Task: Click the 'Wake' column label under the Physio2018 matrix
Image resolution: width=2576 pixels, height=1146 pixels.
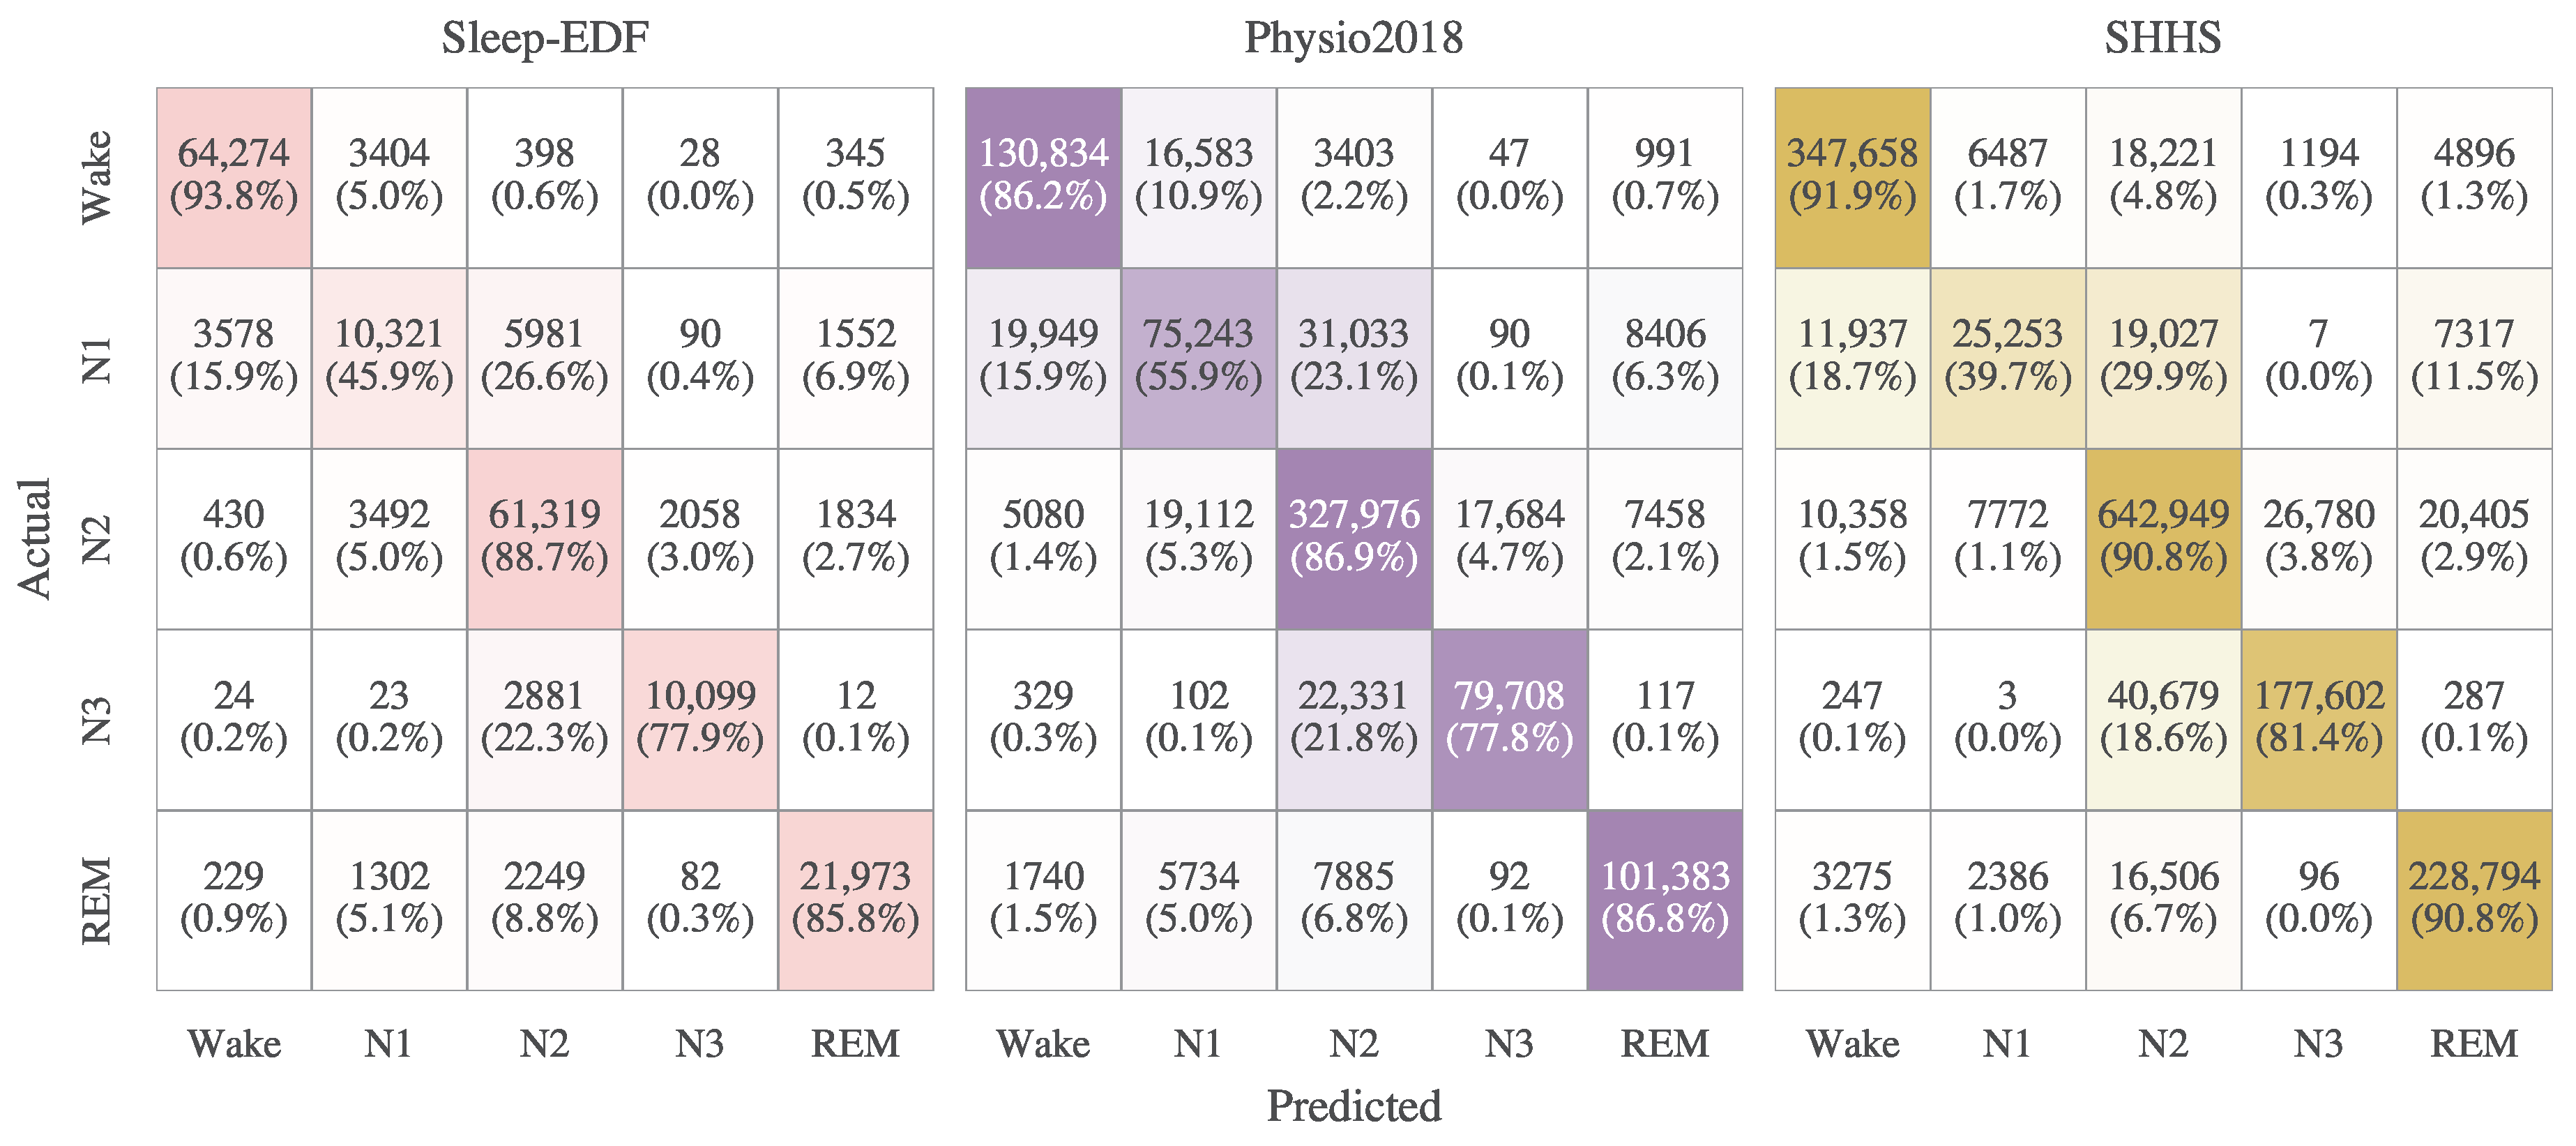Action: pos(1043,1044)
